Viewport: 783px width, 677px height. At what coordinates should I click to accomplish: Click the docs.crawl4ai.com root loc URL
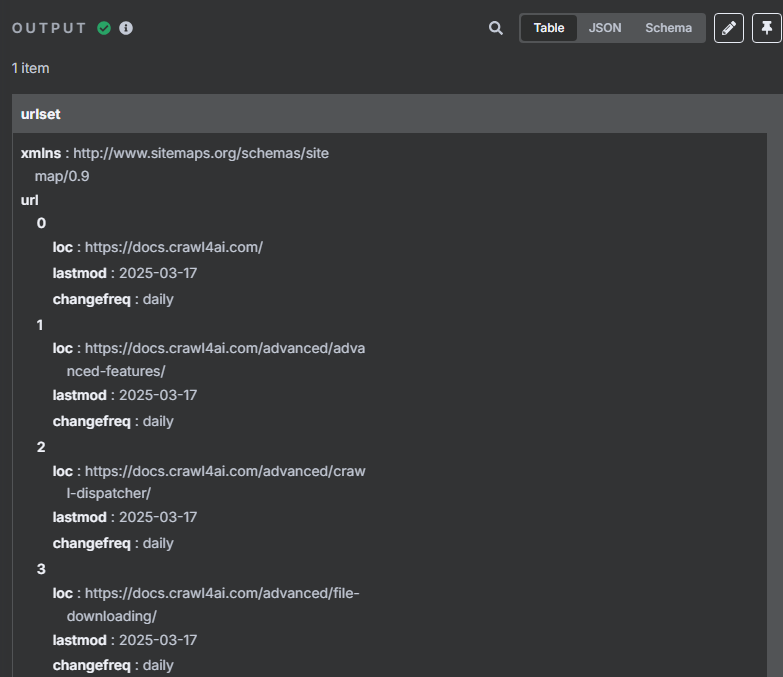coord(174,247)
